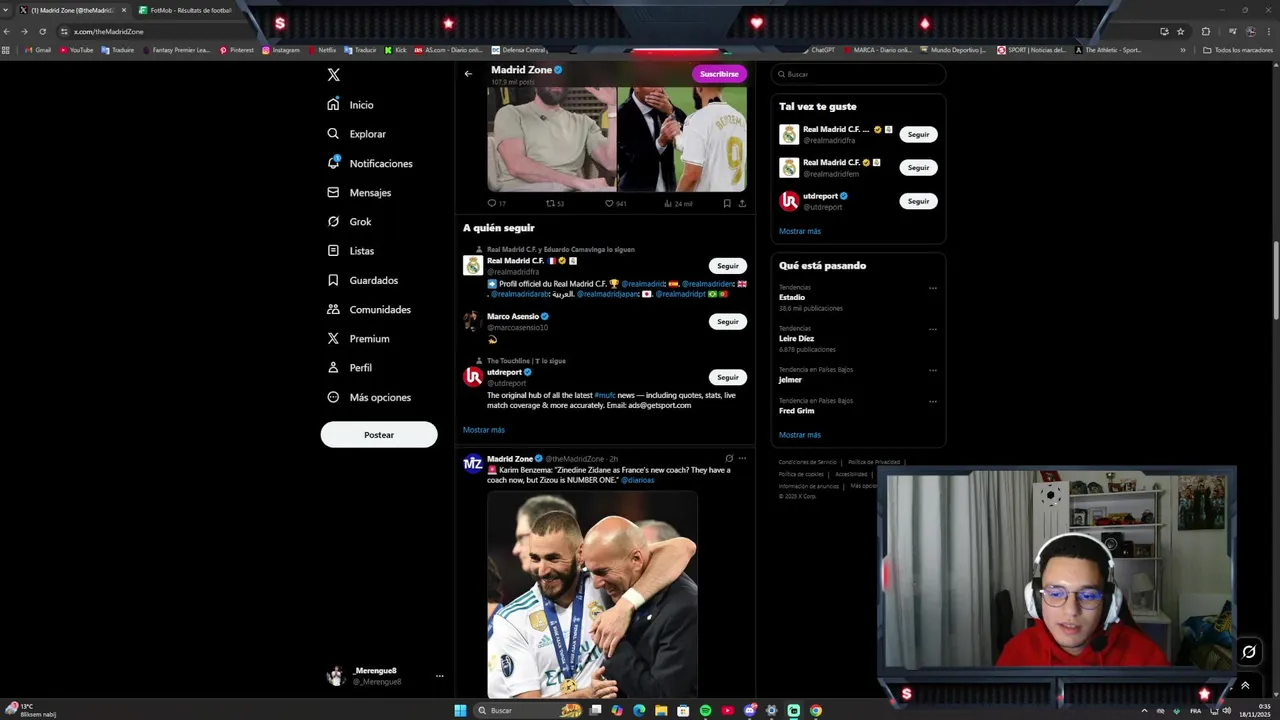Image resolution: width=1280 pixels, height=720 pixels.
Task: Click the back arrow beside Madrid Zone
Action: [468, 74]
